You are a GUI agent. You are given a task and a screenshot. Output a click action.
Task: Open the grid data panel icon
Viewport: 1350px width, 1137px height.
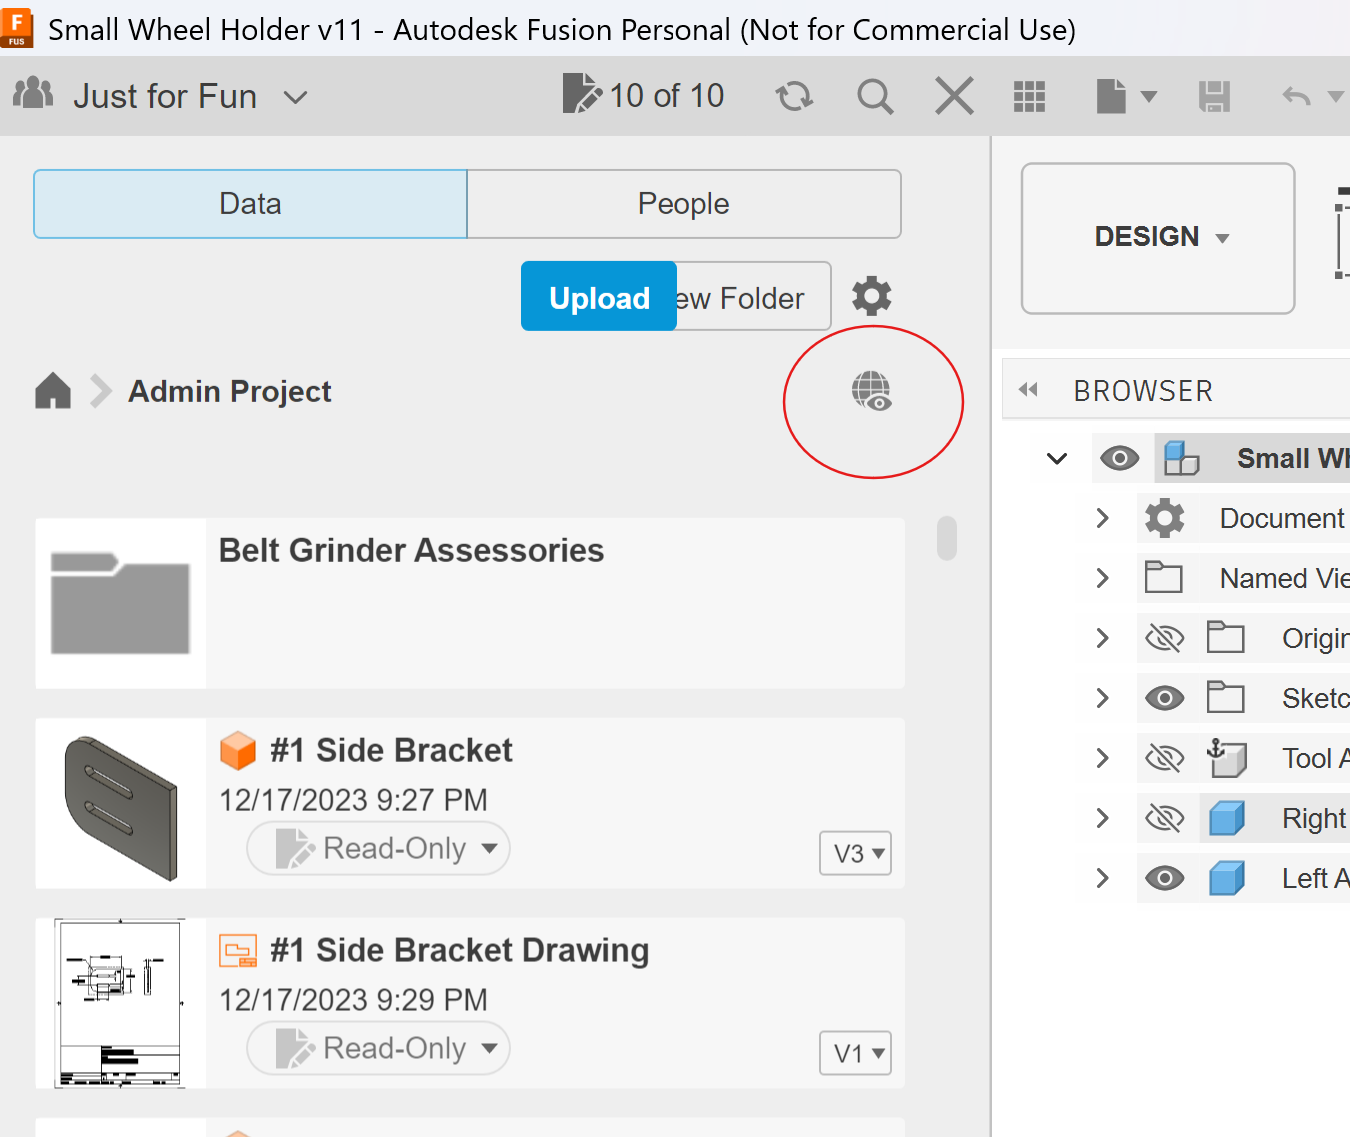(x=1029, y=97)
